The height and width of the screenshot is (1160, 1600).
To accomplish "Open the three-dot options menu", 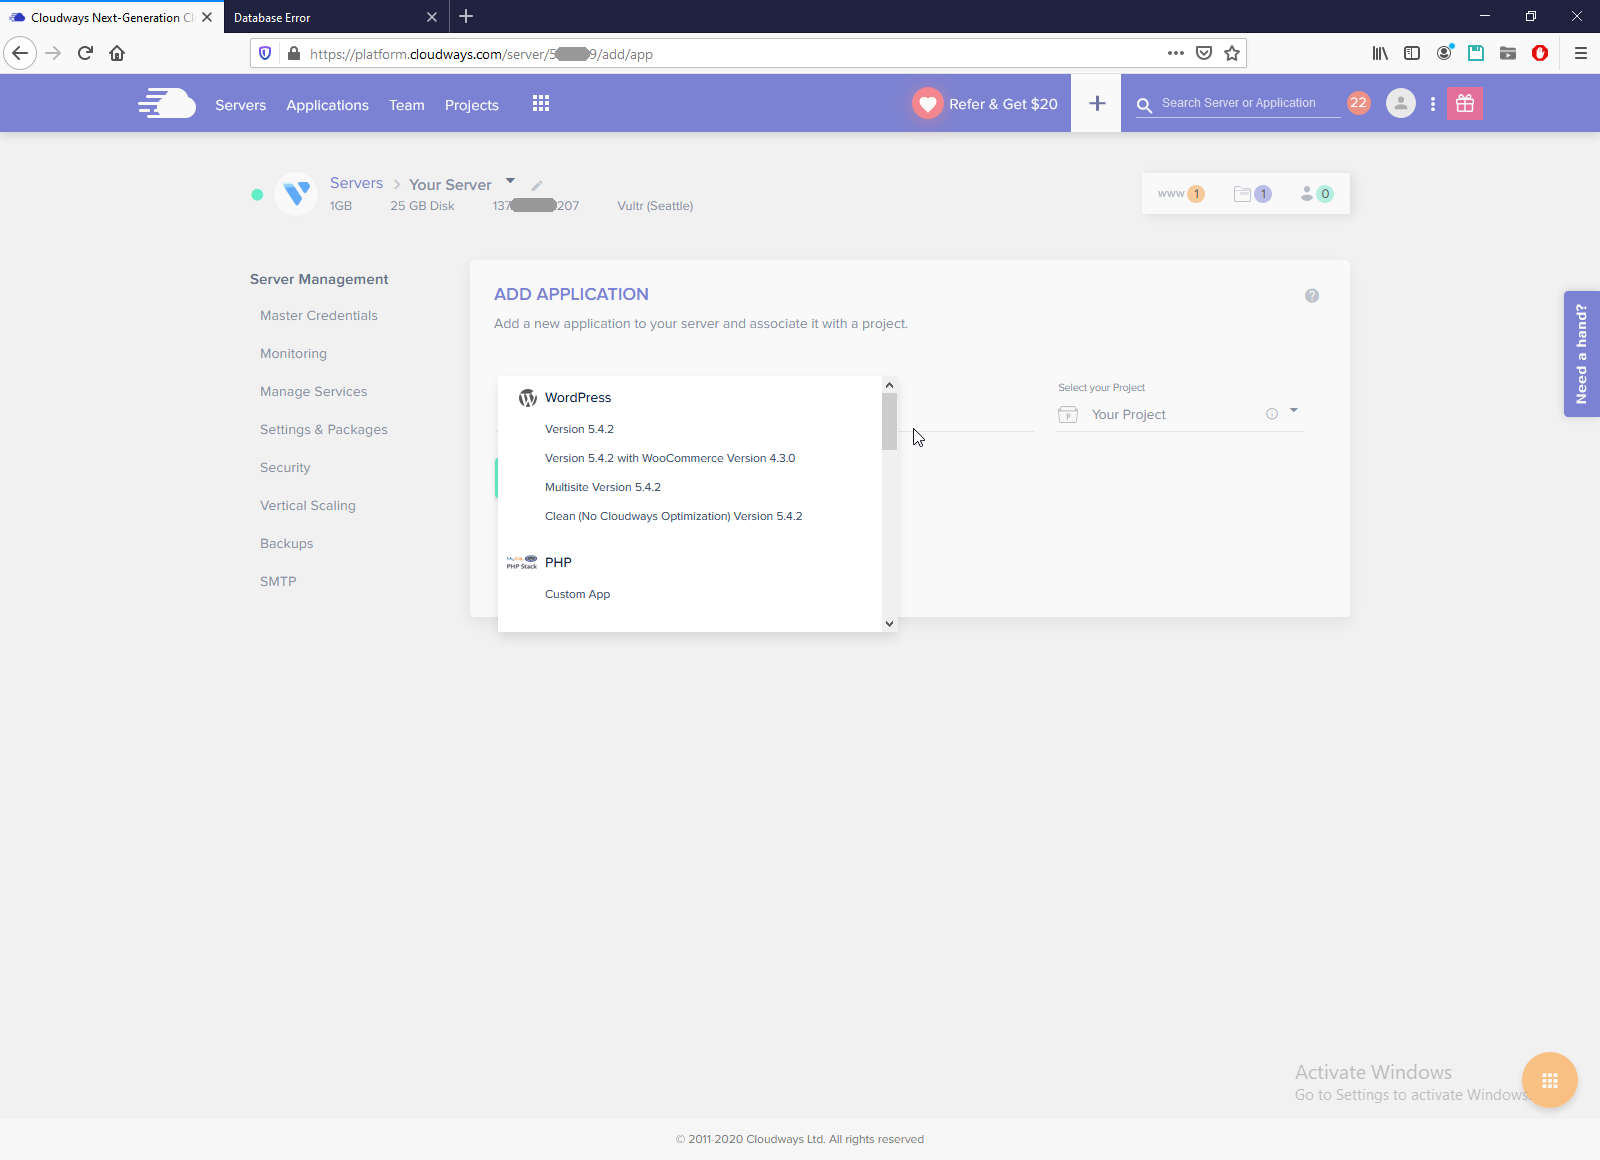I will [1433, 104].
